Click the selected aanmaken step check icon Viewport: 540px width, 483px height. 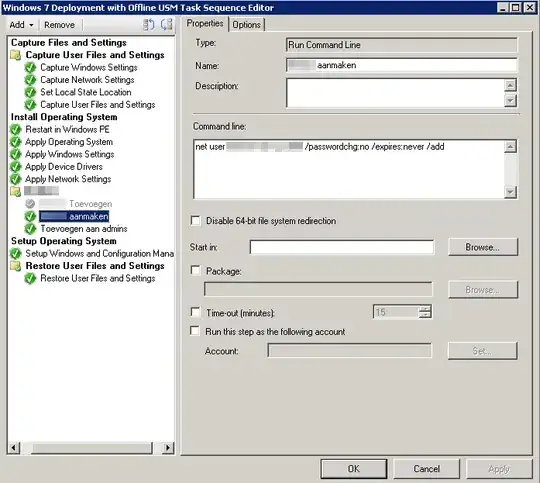click(30, 216)
